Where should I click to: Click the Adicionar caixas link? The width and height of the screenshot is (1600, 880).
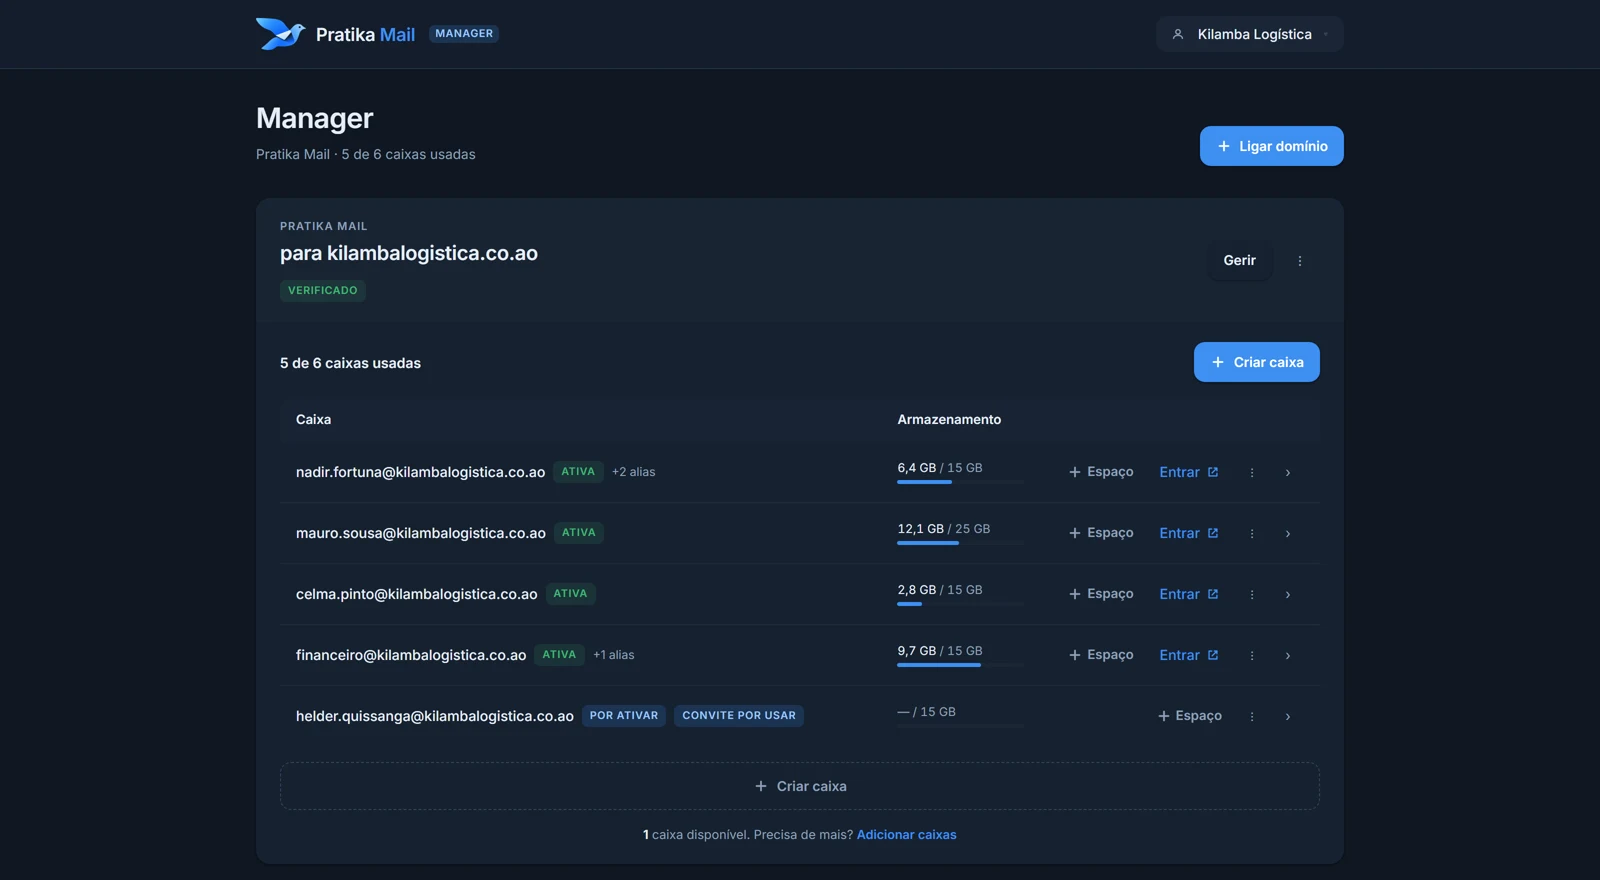(x=906, y=835)
